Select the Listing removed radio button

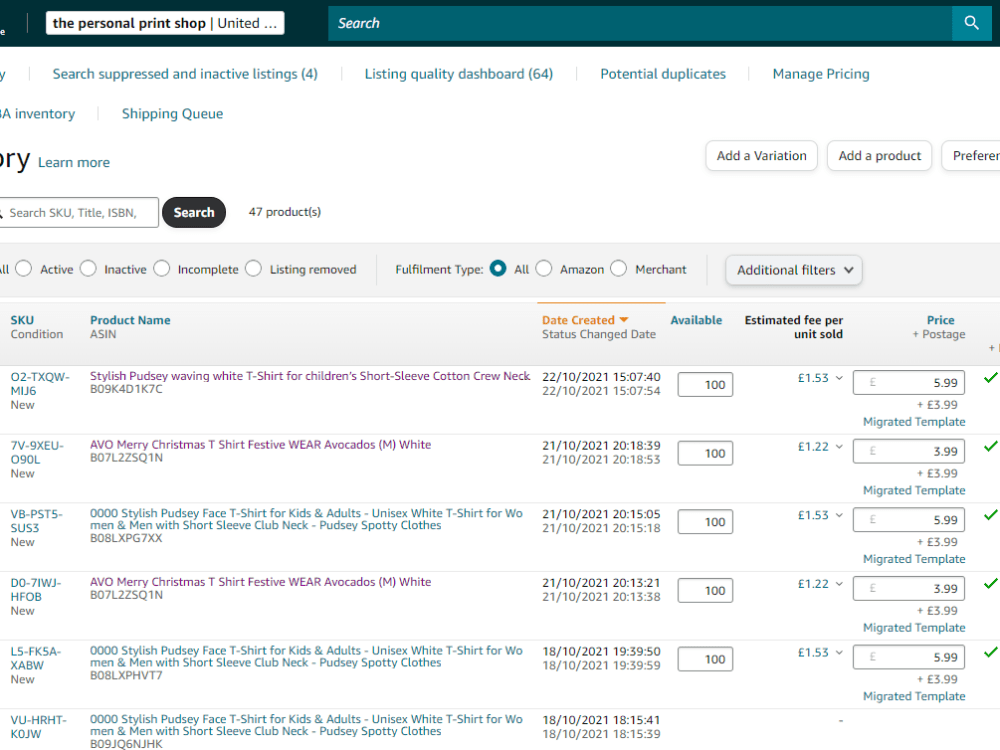pyautogui.click(x=253, y=268)
